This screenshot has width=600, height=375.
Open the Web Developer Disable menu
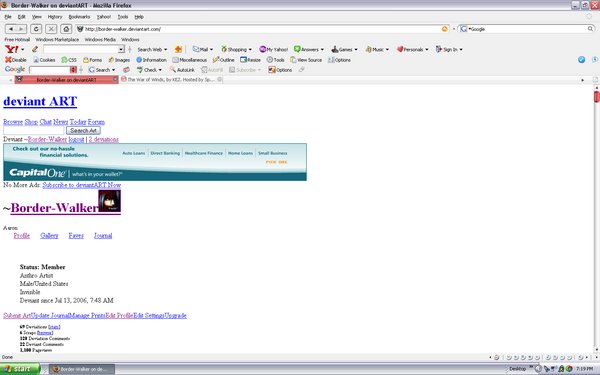[16, 60]
